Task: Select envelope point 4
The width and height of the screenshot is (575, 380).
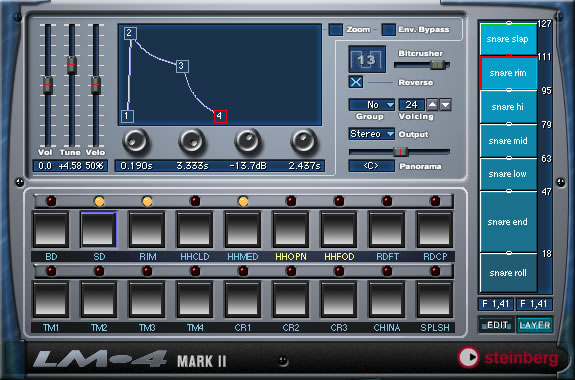Action: (220, 116)
